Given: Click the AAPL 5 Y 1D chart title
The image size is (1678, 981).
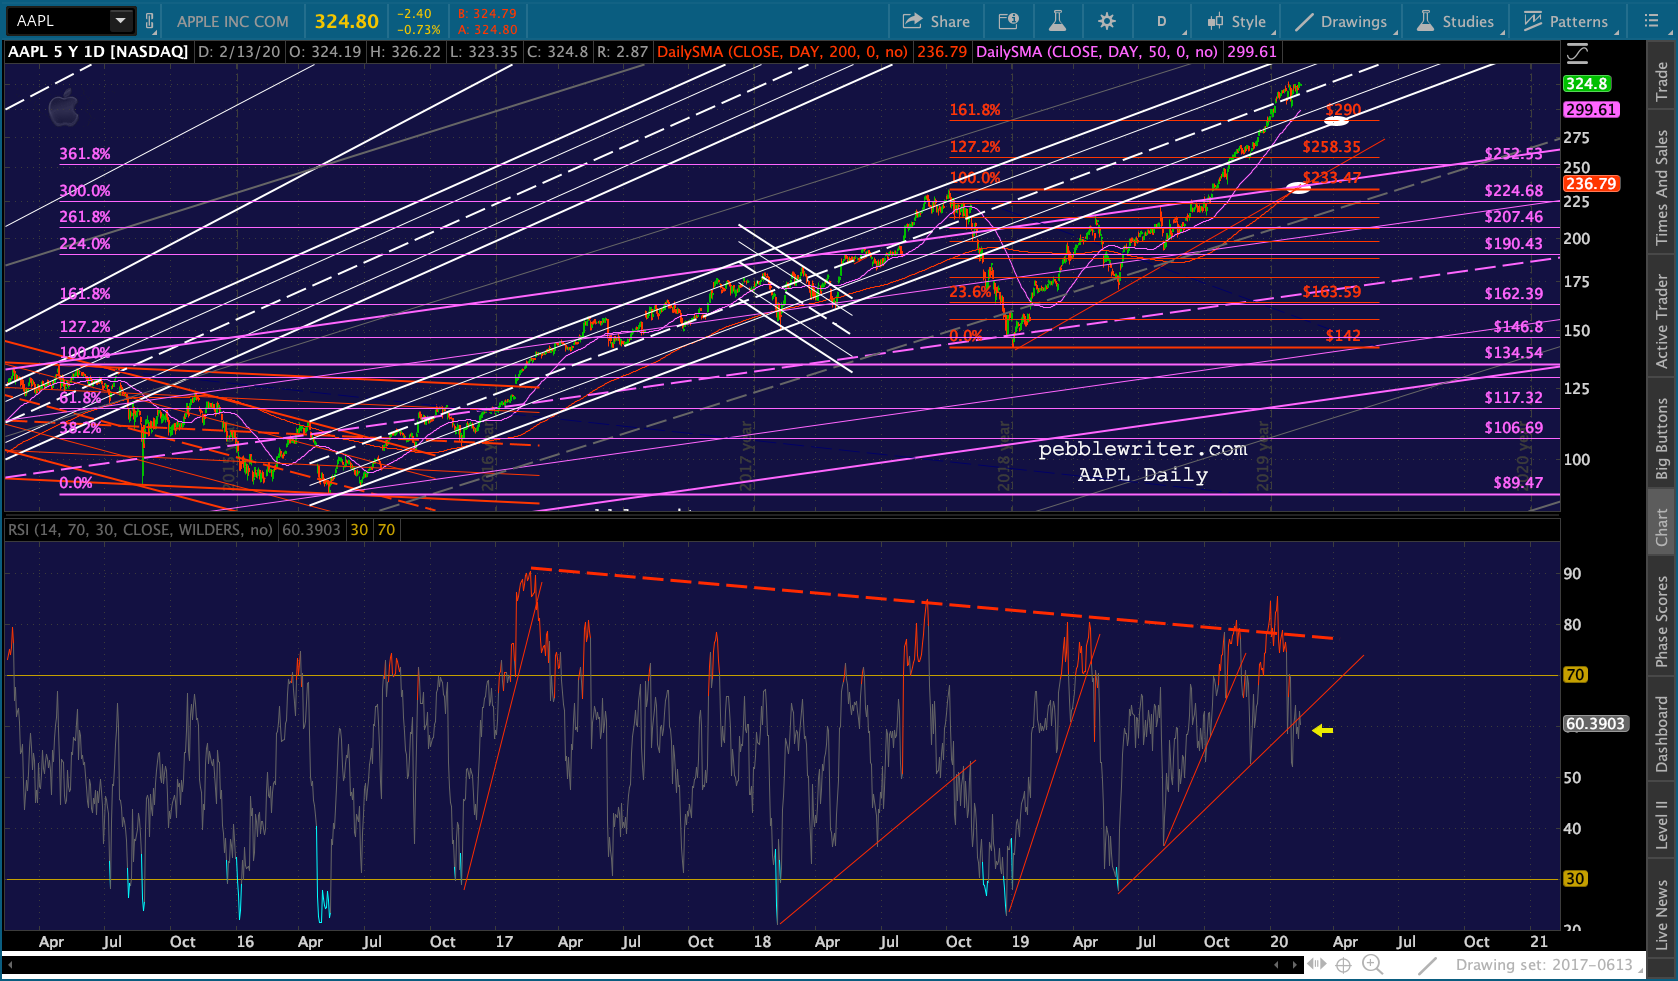Looking at the screenshot, I should (x=98, y=52).
